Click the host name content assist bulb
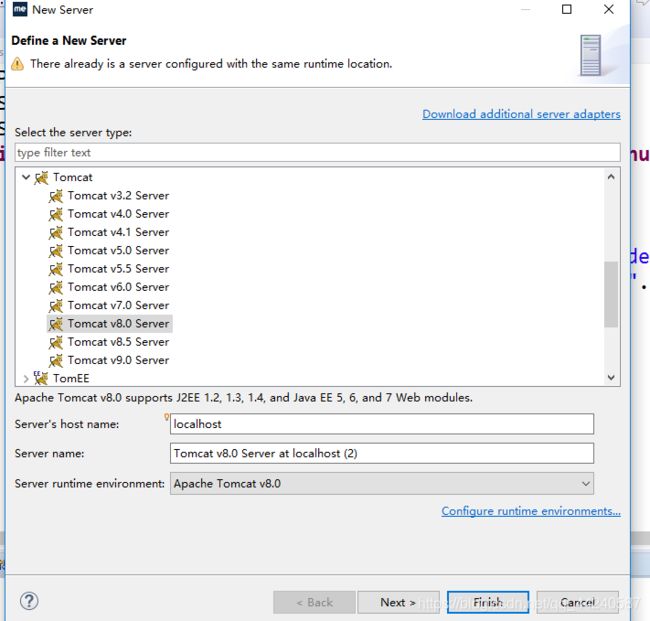This screenshot has width=650, height=621. [x=166, y=417]
